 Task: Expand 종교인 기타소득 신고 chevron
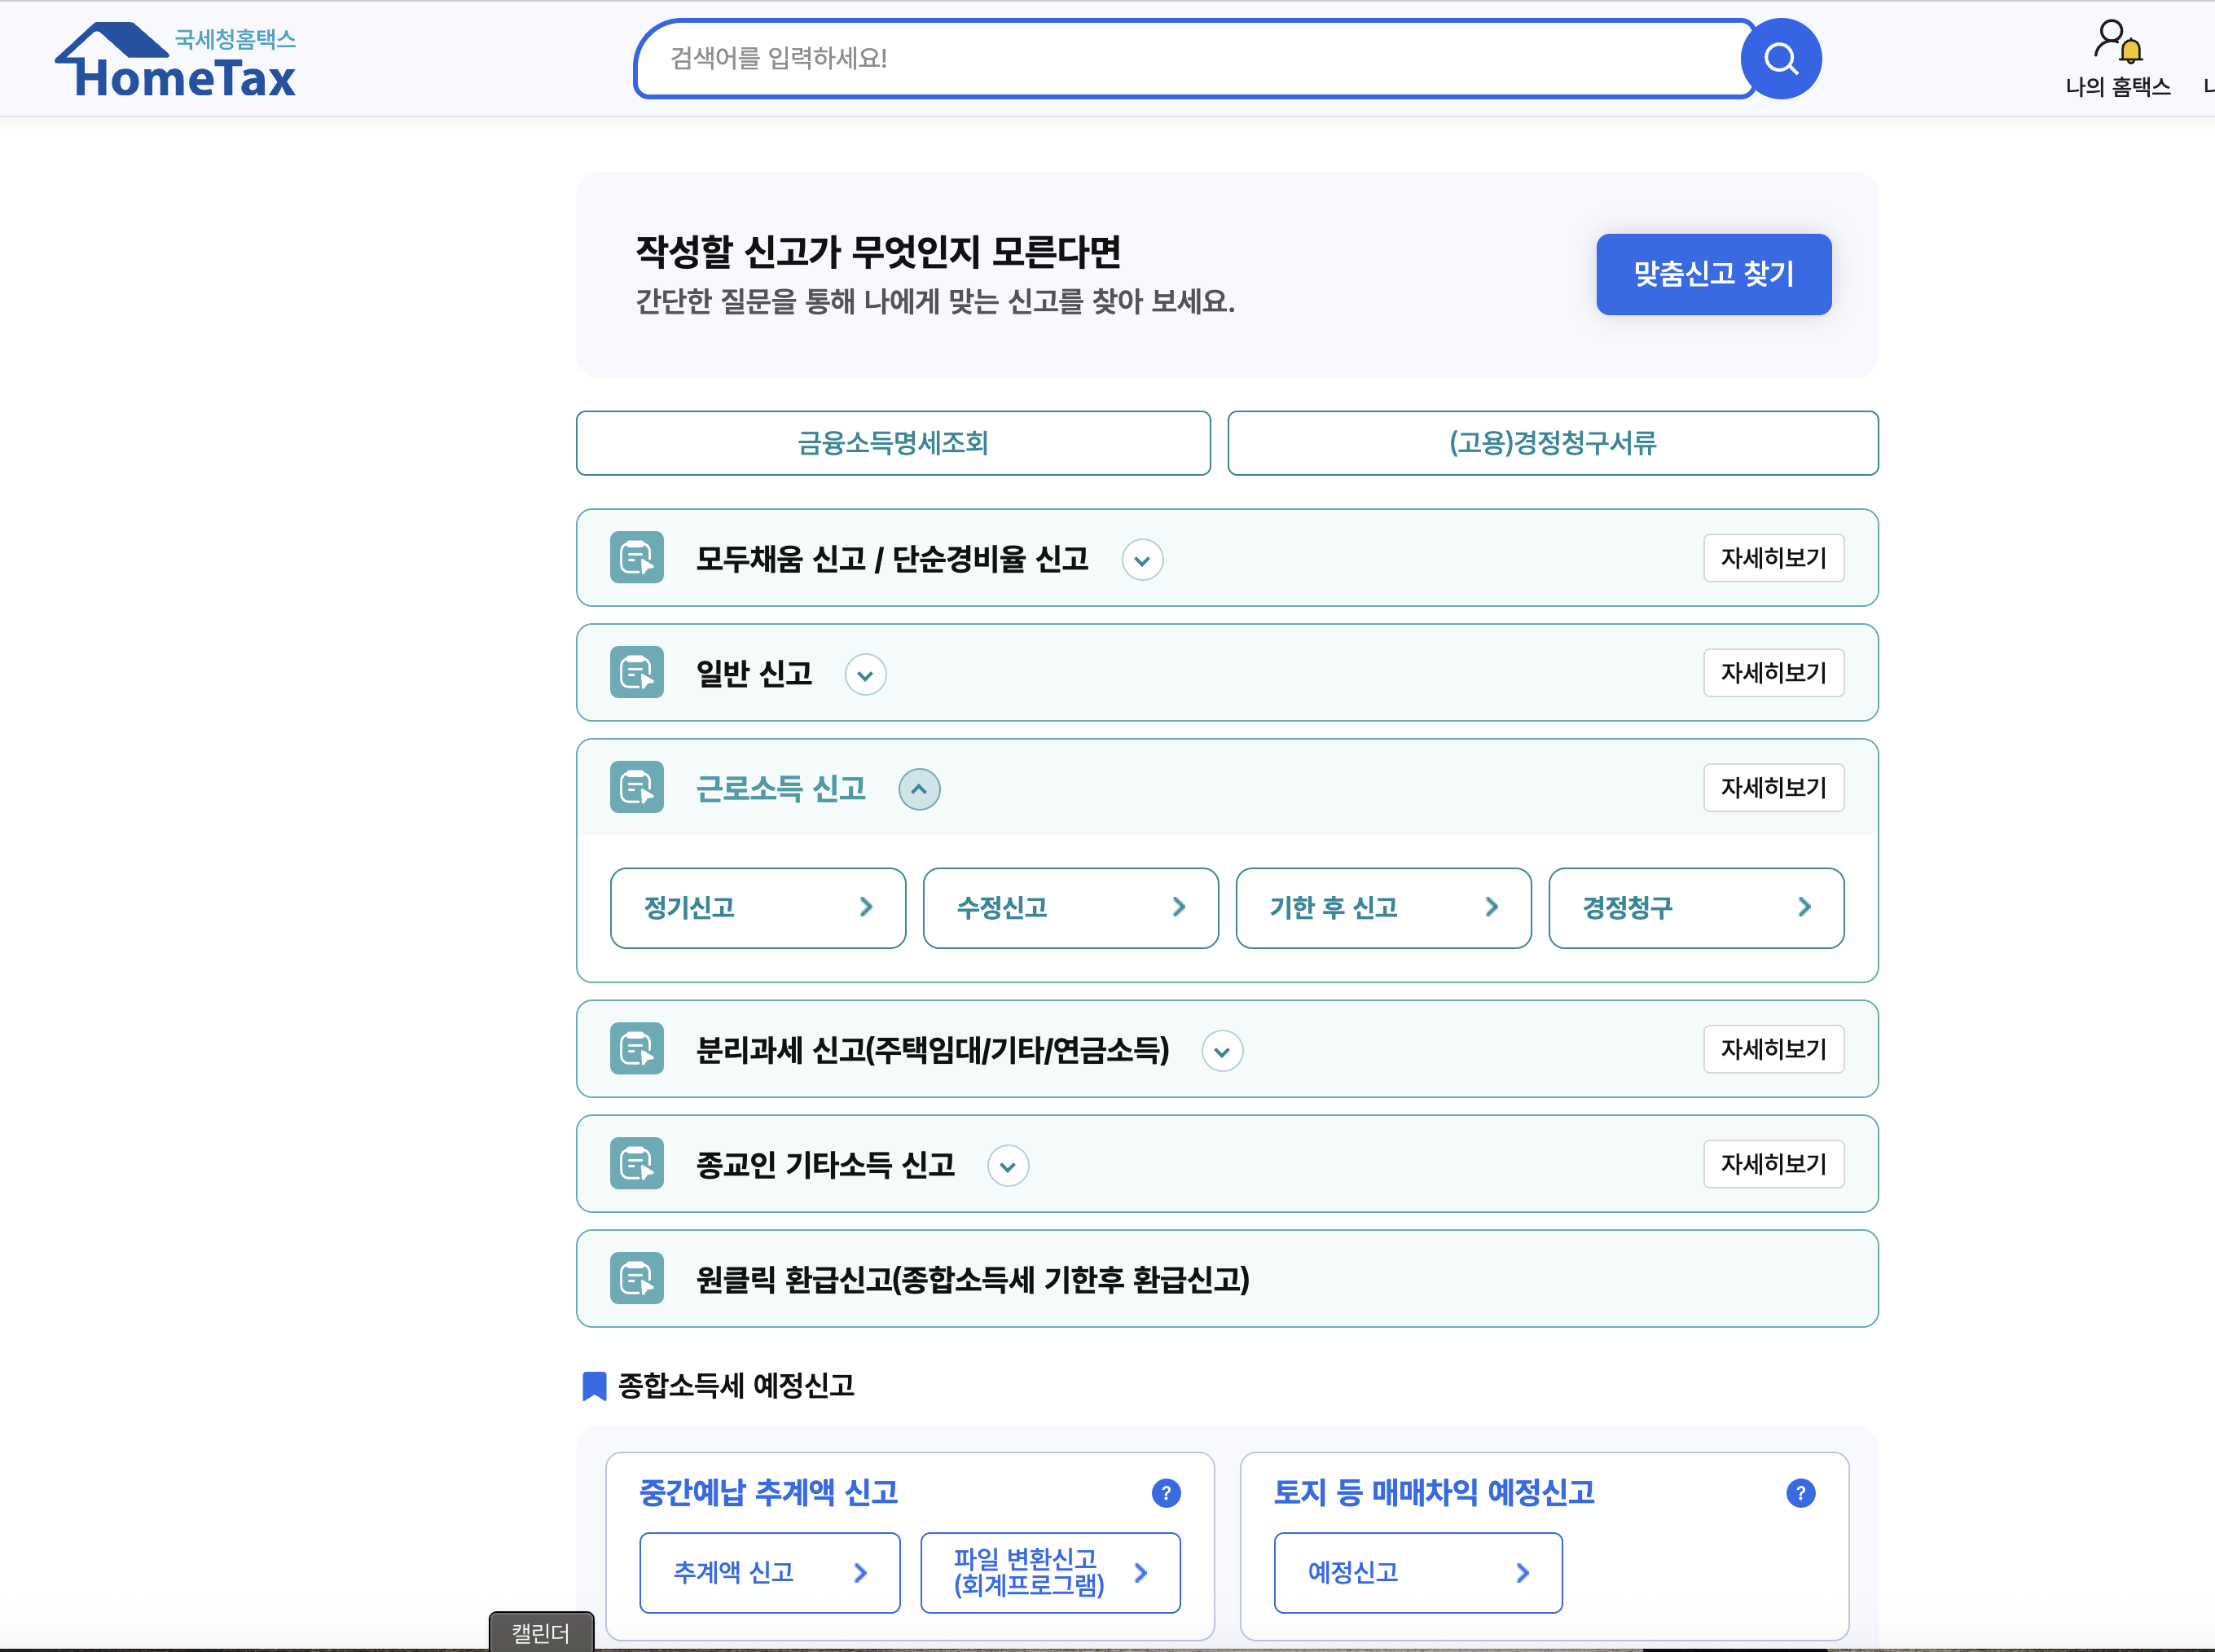(x=1007, y=1166)
